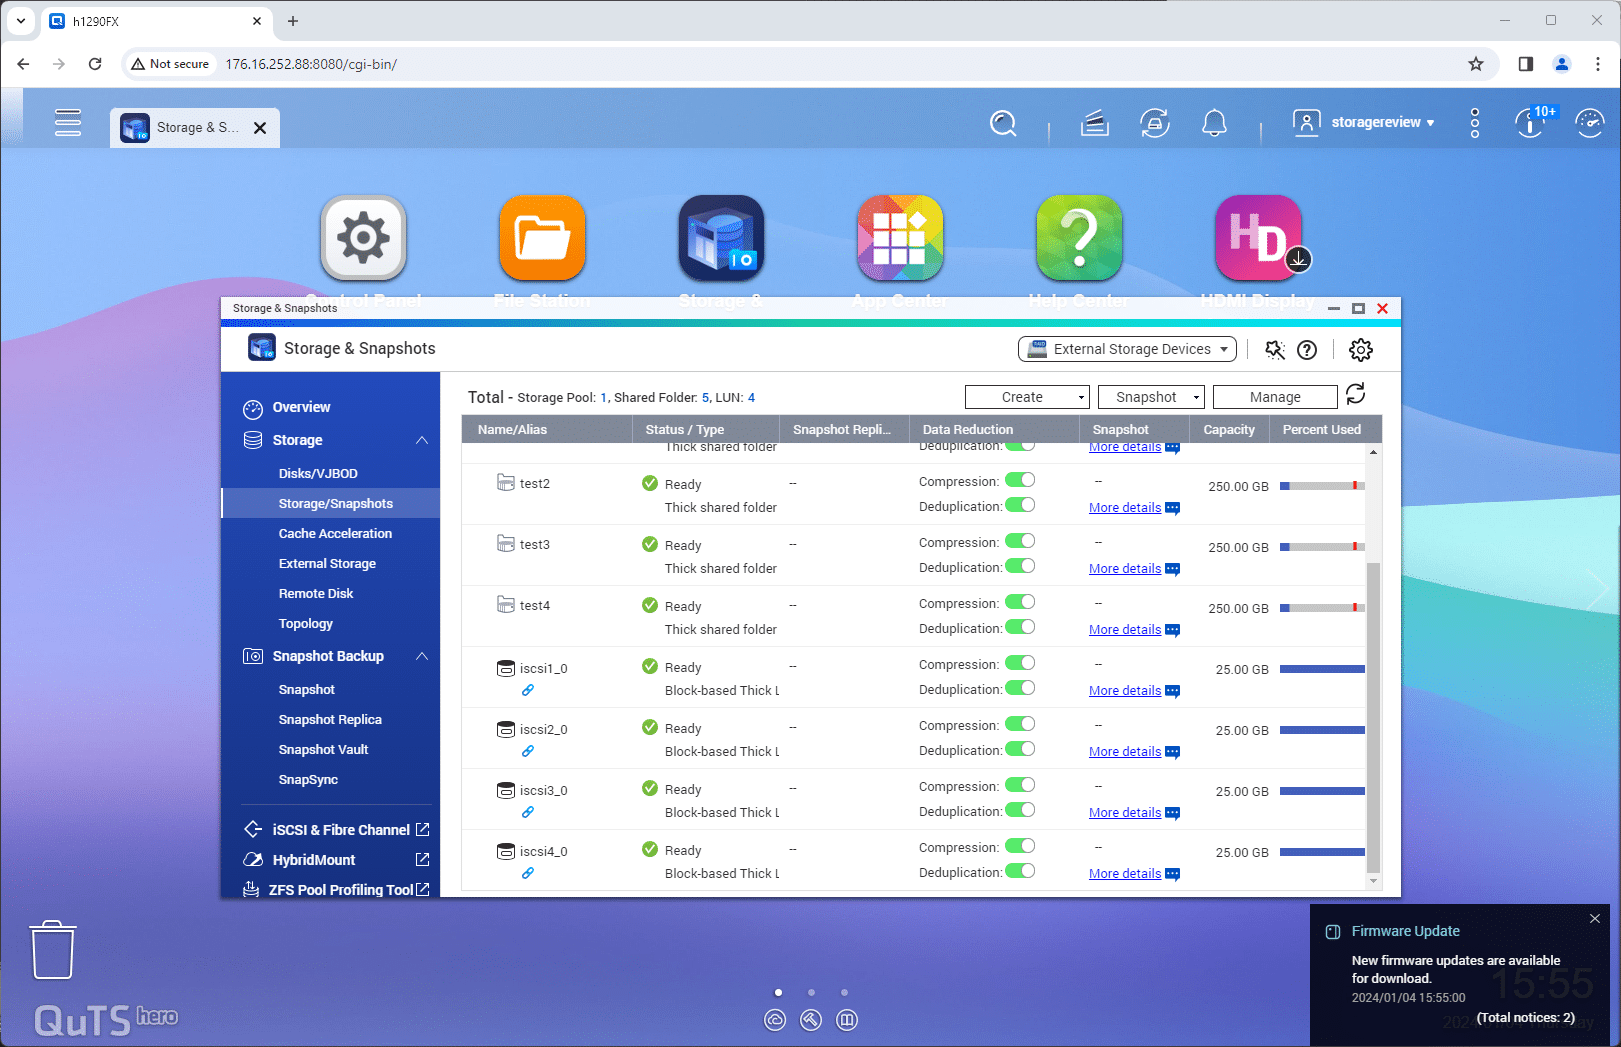Screen dimensions: 1621x1047
Task: Open Storage & Snapshots global settings gear
Action: [1361, 350]
